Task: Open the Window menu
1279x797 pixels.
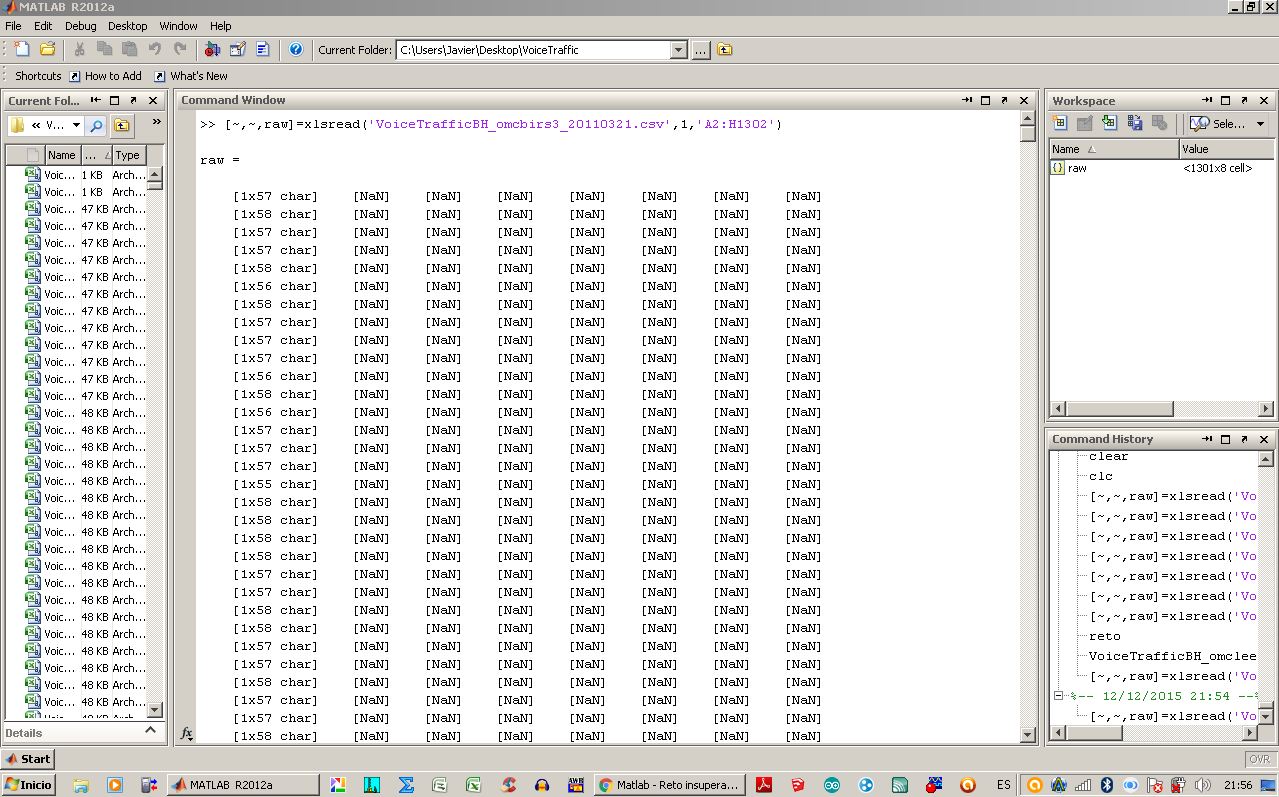Action: click(178, 26)
